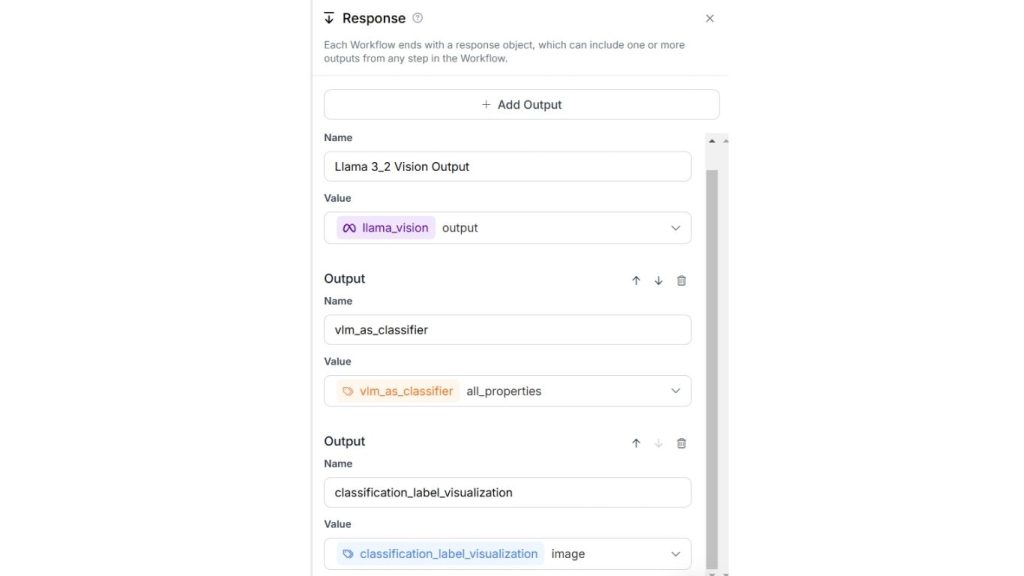
Task: Delete the classification_label_visualization output
Action: [x=682, y=443]
